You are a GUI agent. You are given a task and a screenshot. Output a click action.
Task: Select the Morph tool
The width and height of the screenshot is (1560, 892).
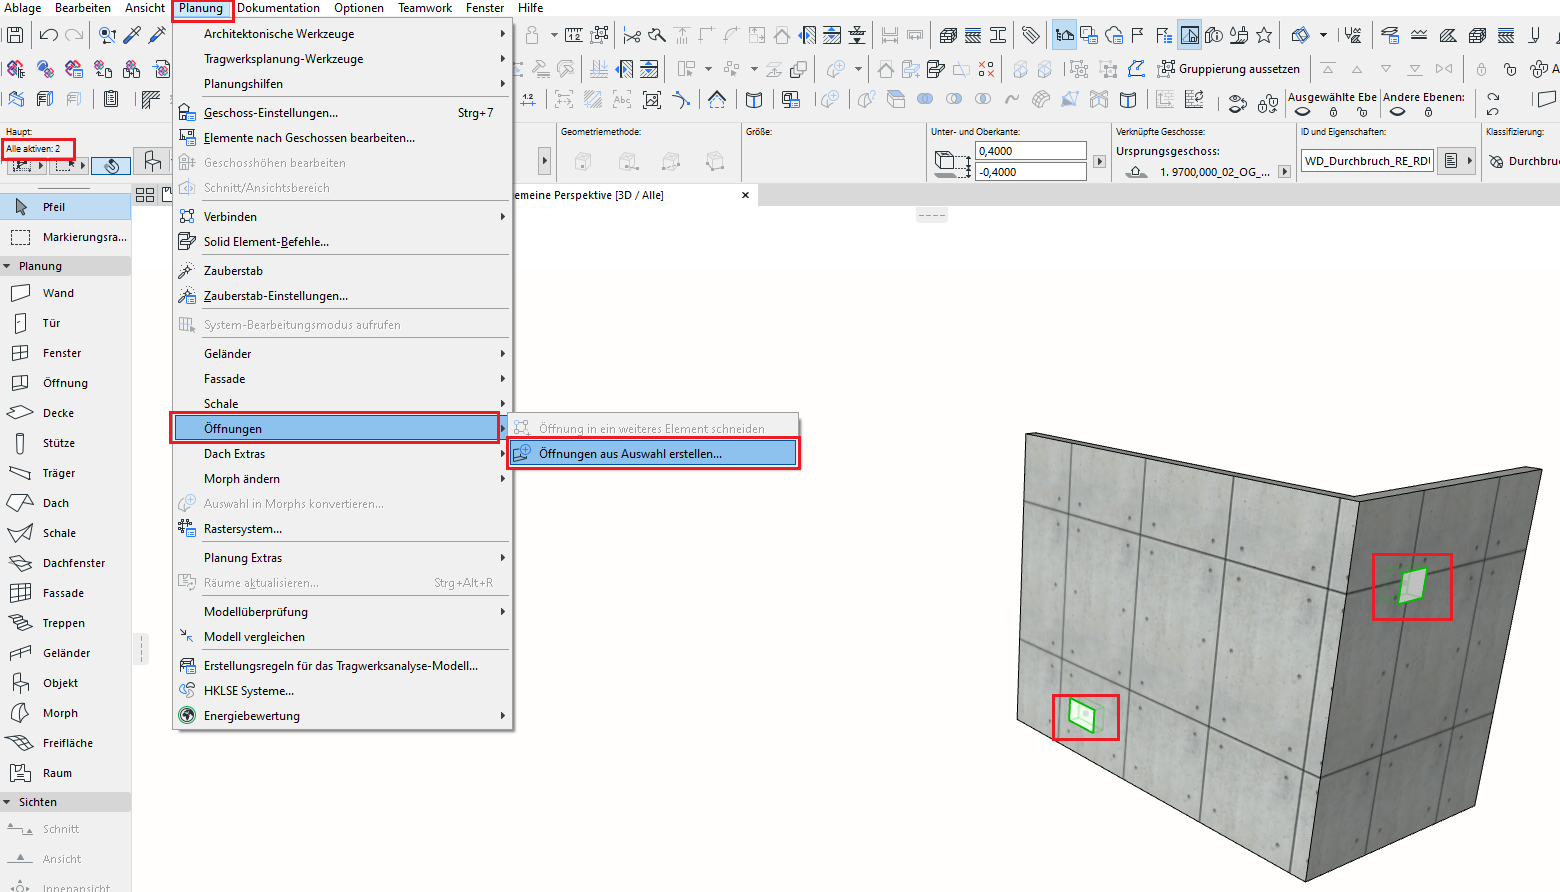(60, 713)
